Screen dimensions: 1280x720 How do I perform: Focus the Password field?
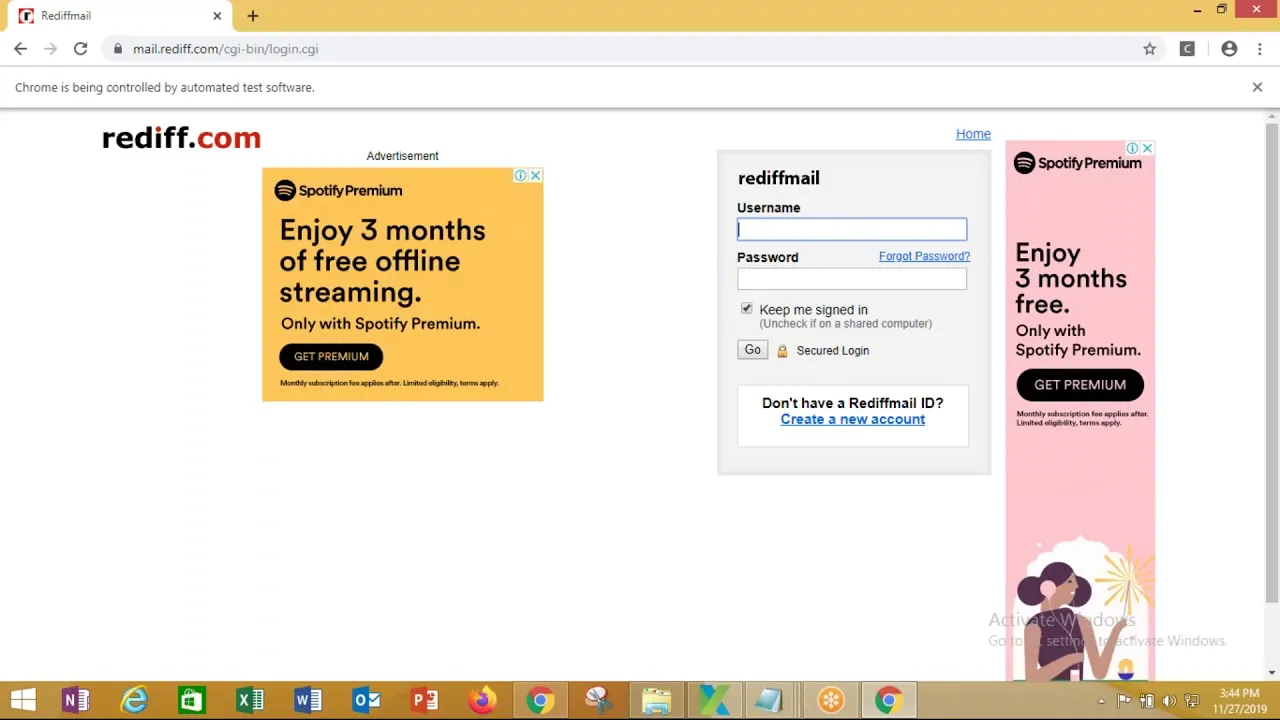click(852, 279)
